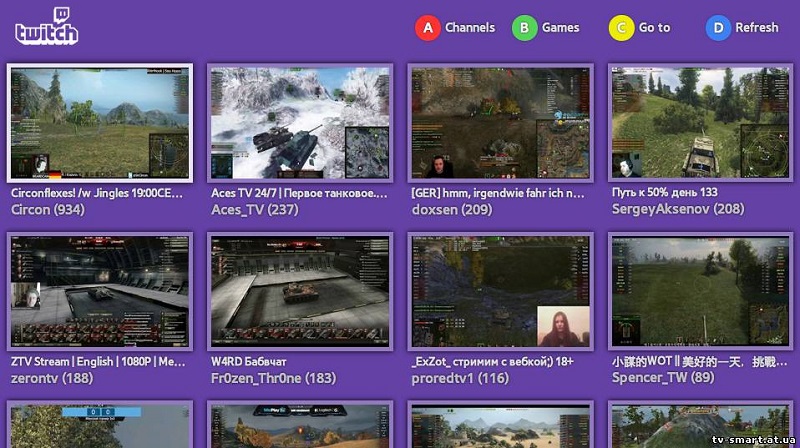
Task: Click title 'Circonflexes! /w Jingles 19:00CE…'
Action: (96, 193)
